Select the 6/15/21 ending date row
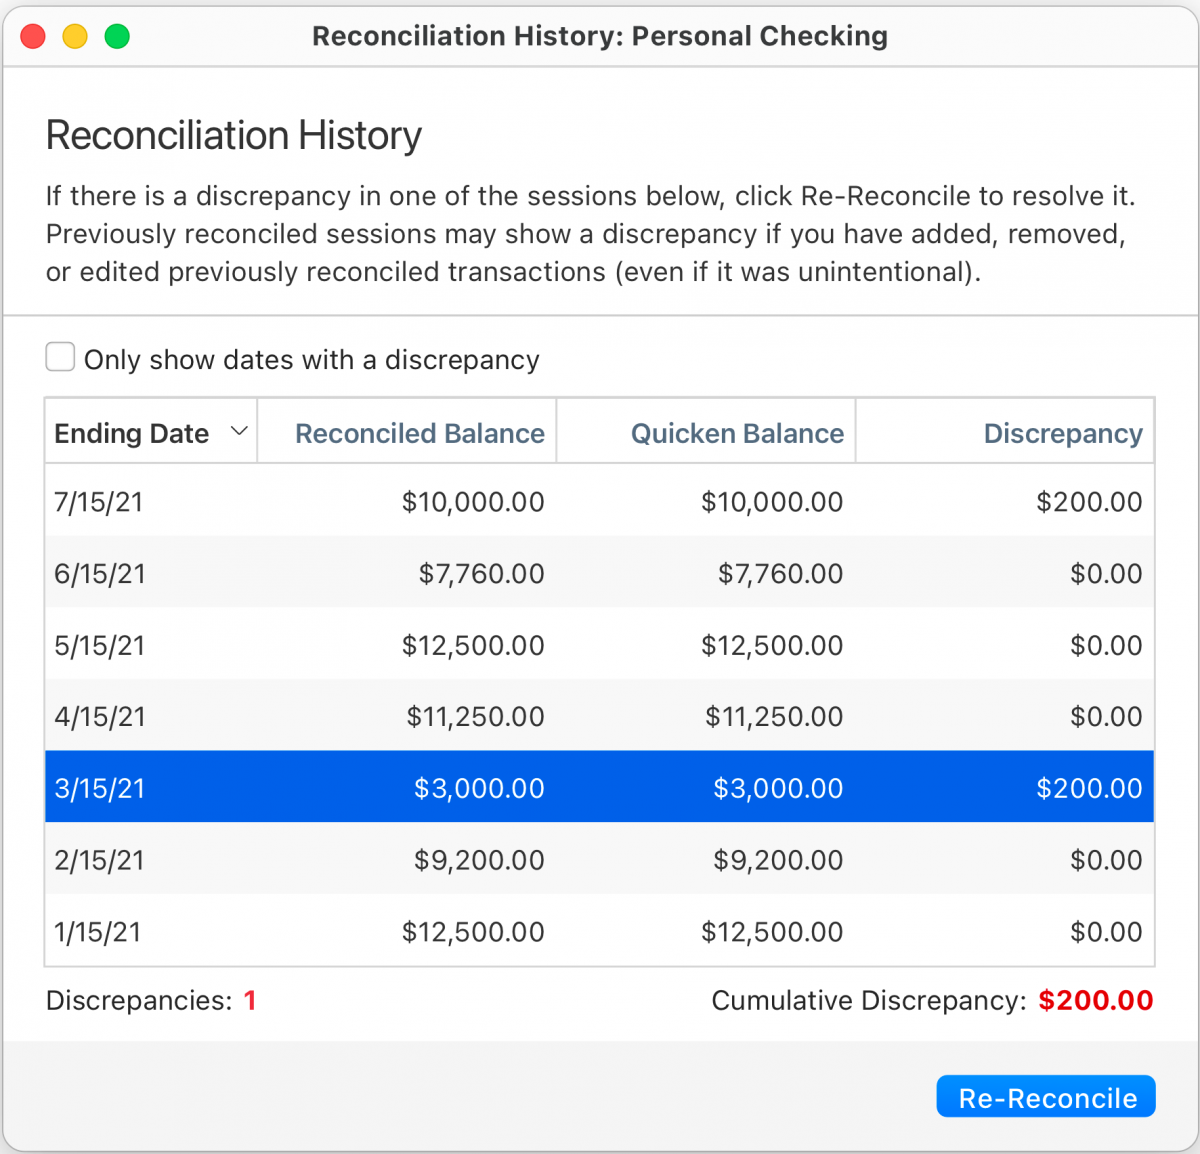The height and width of the screenshot is (1154, 1200). (x=600, y=573)
